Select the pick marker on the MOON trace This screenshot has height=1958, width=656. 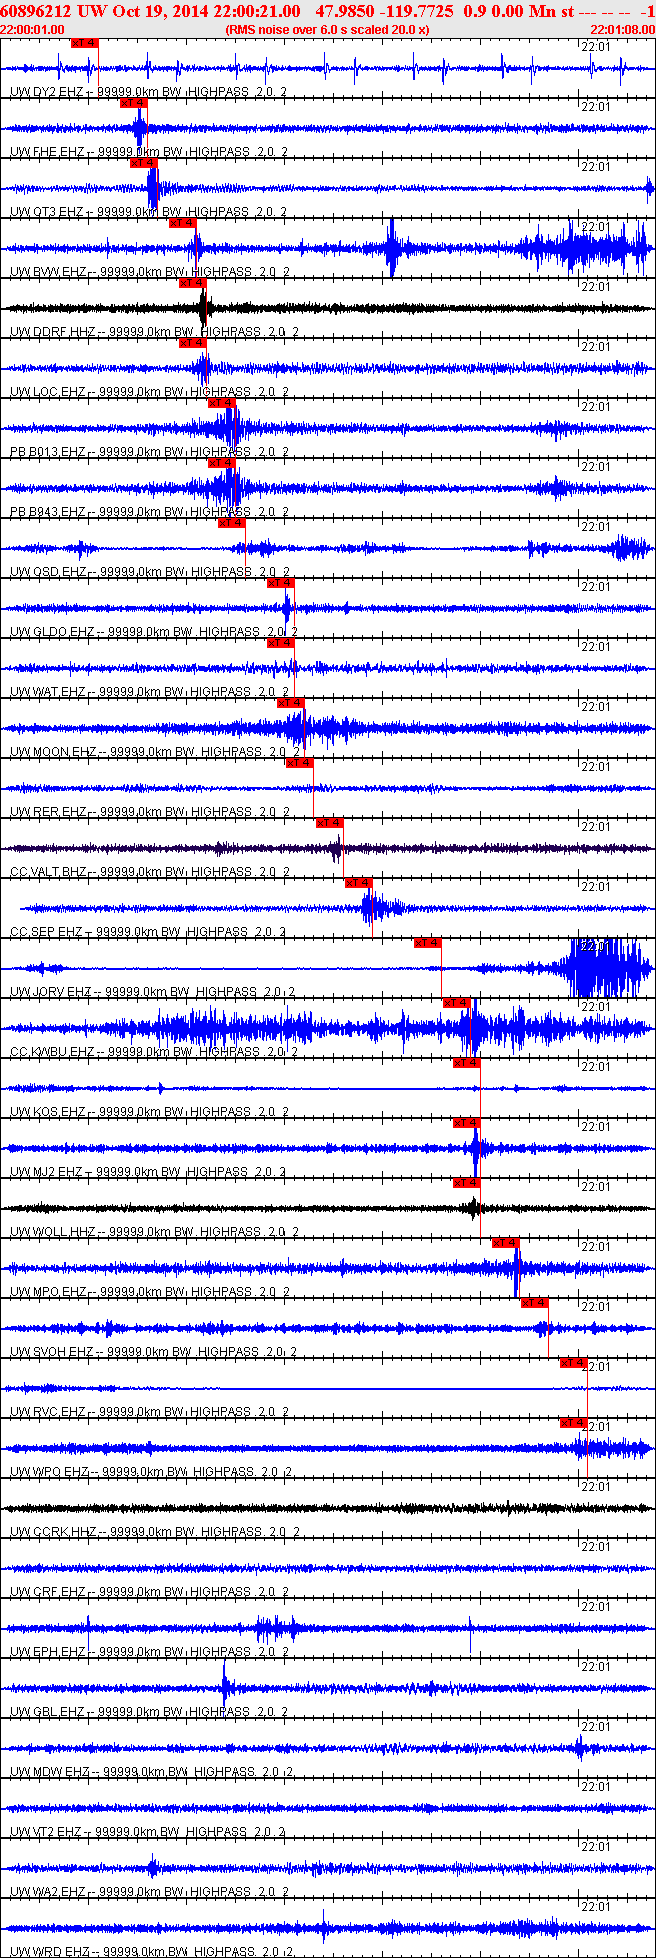(290, 703)
